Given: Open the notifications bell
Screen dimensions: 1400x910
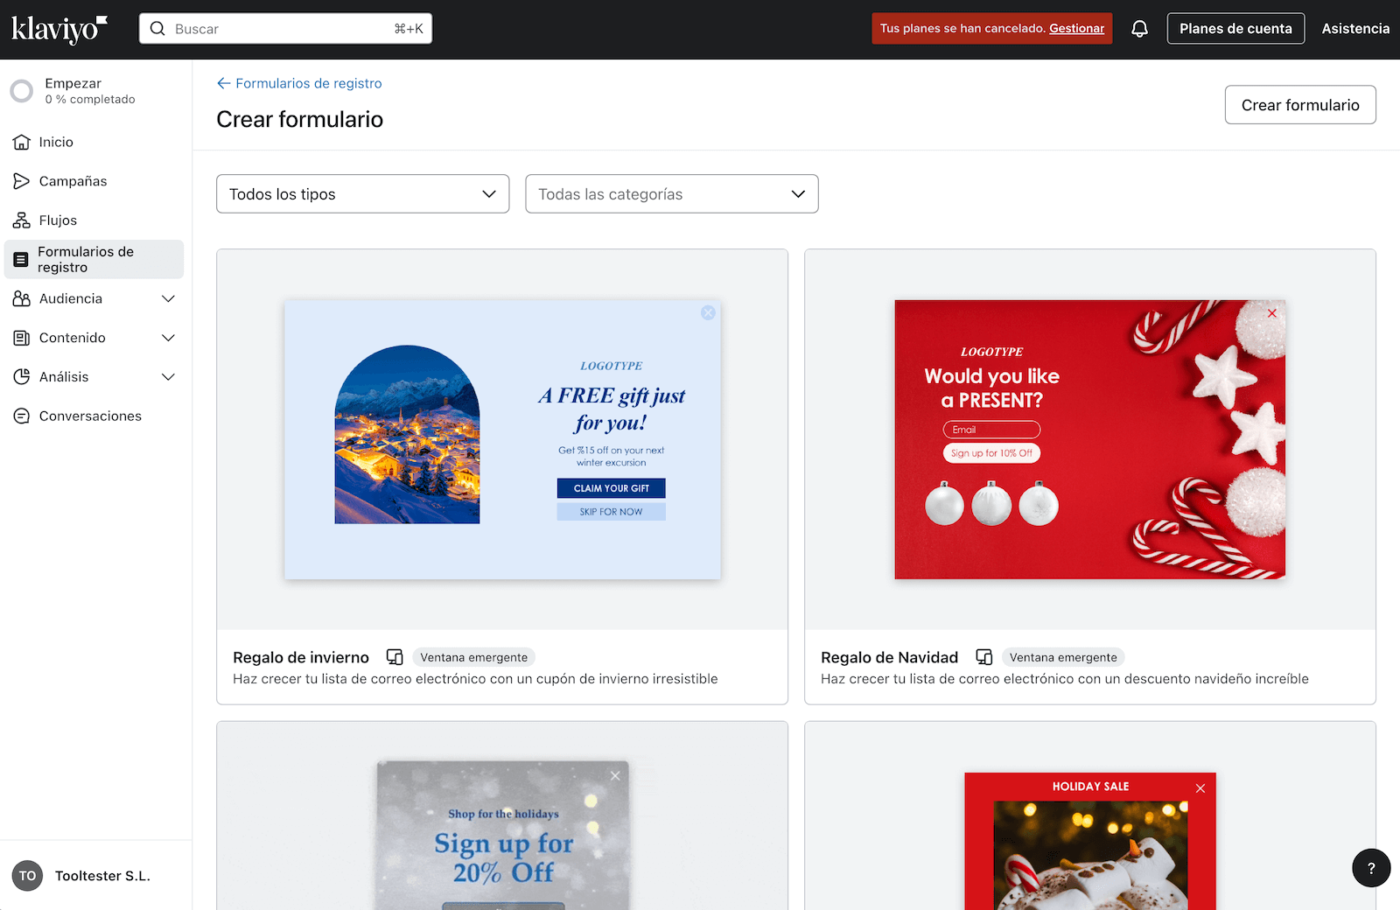Looking at the screenshot, I should 1139,29.
